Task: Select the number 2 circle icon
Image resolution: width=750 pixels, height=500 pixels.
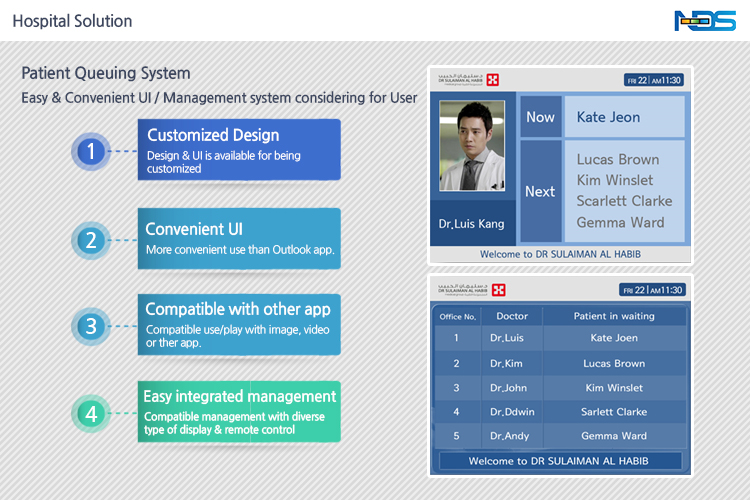Action: (91, 240)
